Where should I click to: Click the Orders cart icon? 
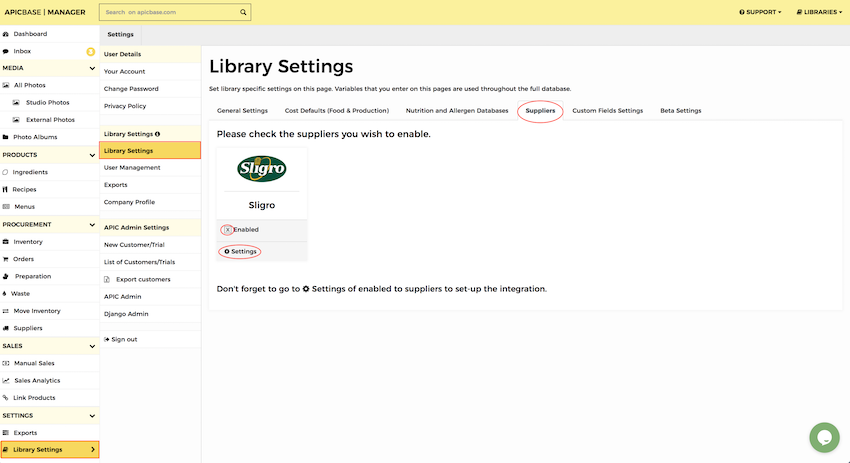[5, 259]
